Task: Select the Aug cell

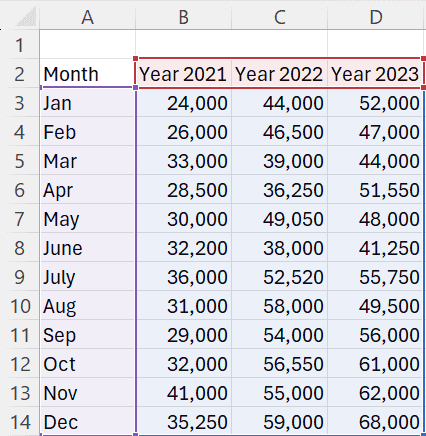Action: [88, 306]
